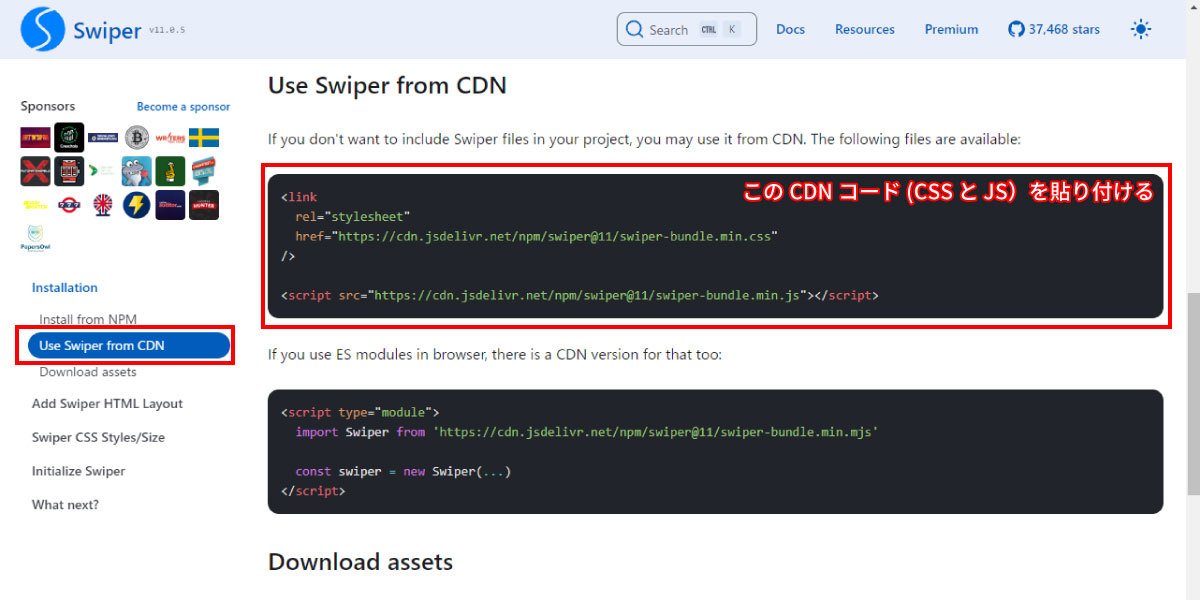
Task: Click the search magnifier icon
Action: point(634,29)
